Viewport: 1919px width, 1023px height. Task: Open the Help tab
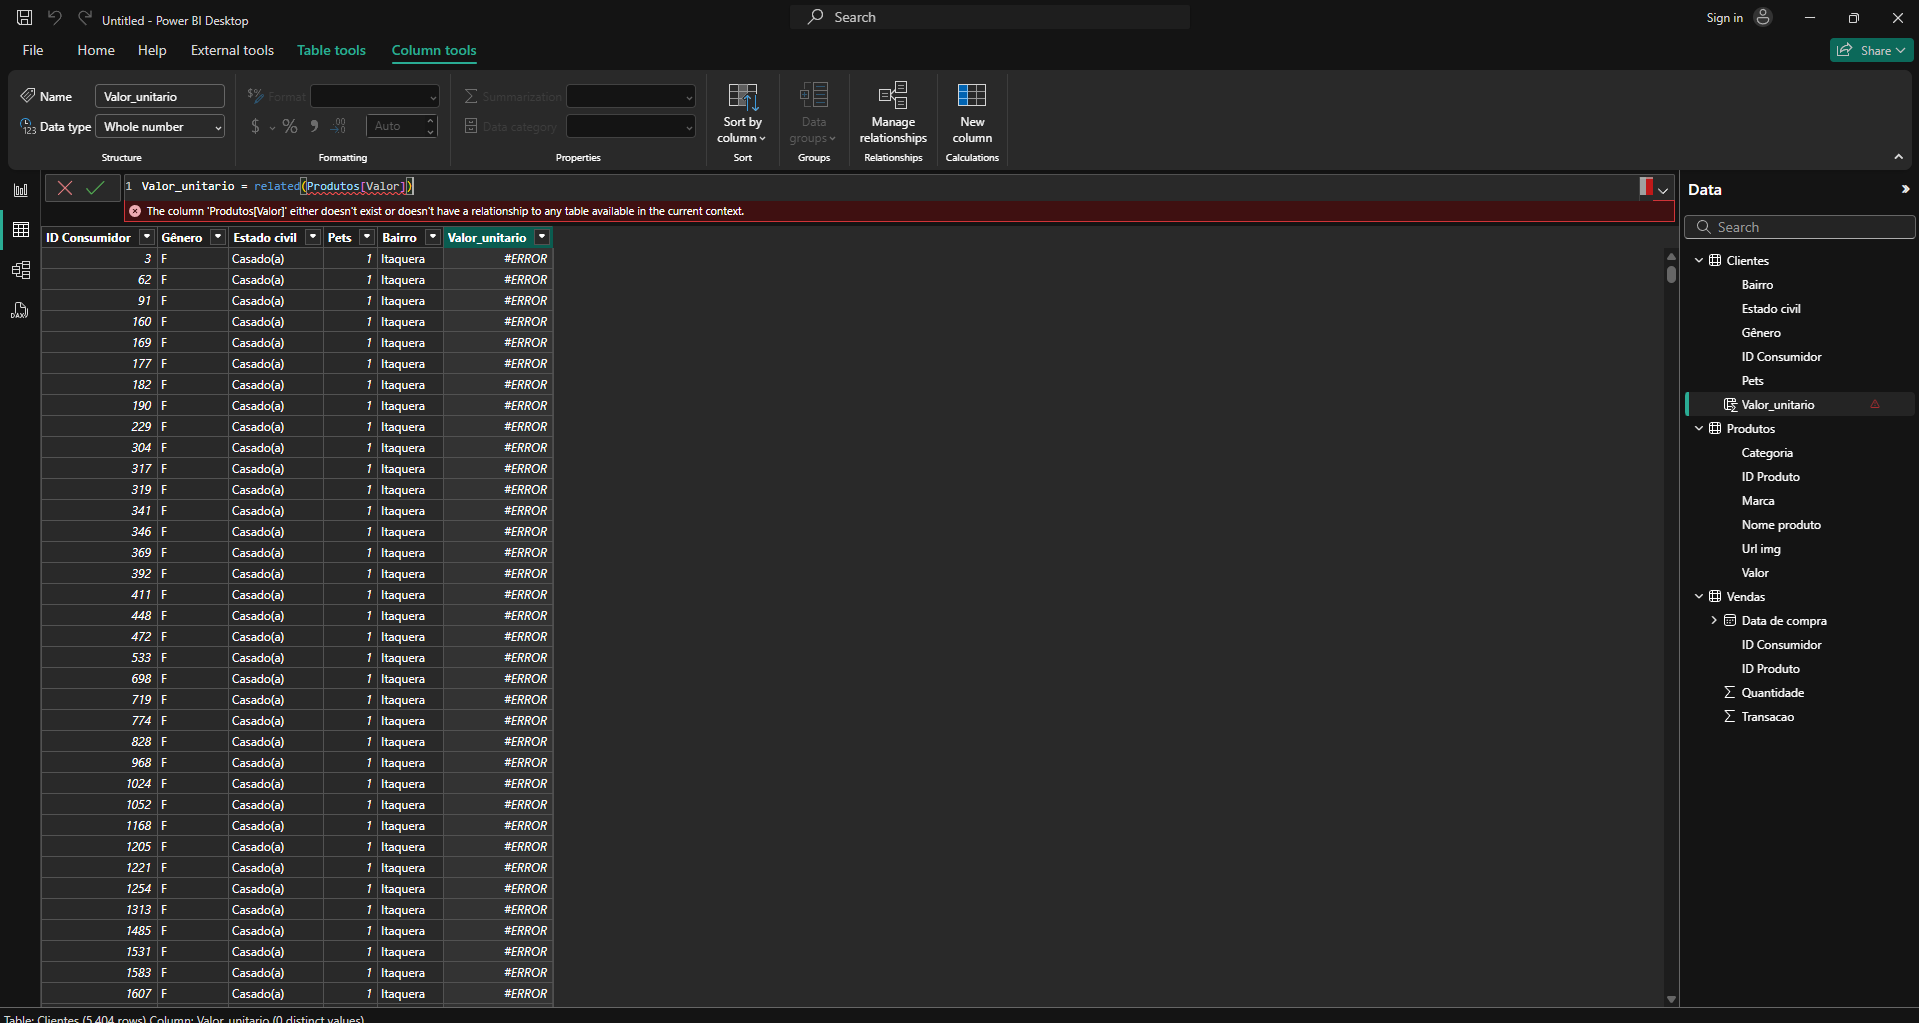(152, 50)
